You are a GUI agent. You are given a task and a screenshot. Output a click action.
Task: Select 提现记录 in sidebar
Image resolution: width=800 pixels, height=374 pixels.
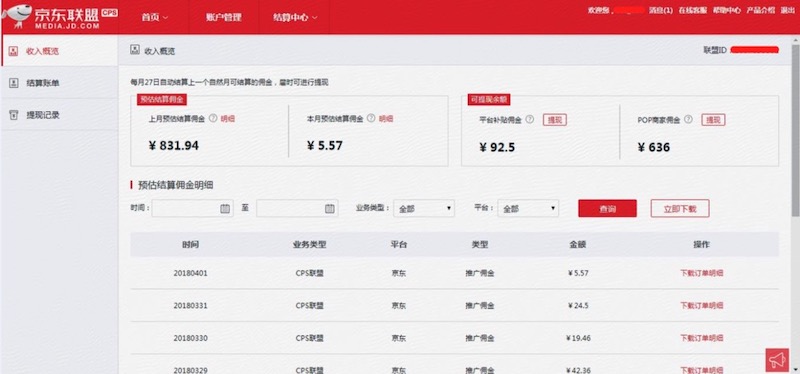point(60,115)
